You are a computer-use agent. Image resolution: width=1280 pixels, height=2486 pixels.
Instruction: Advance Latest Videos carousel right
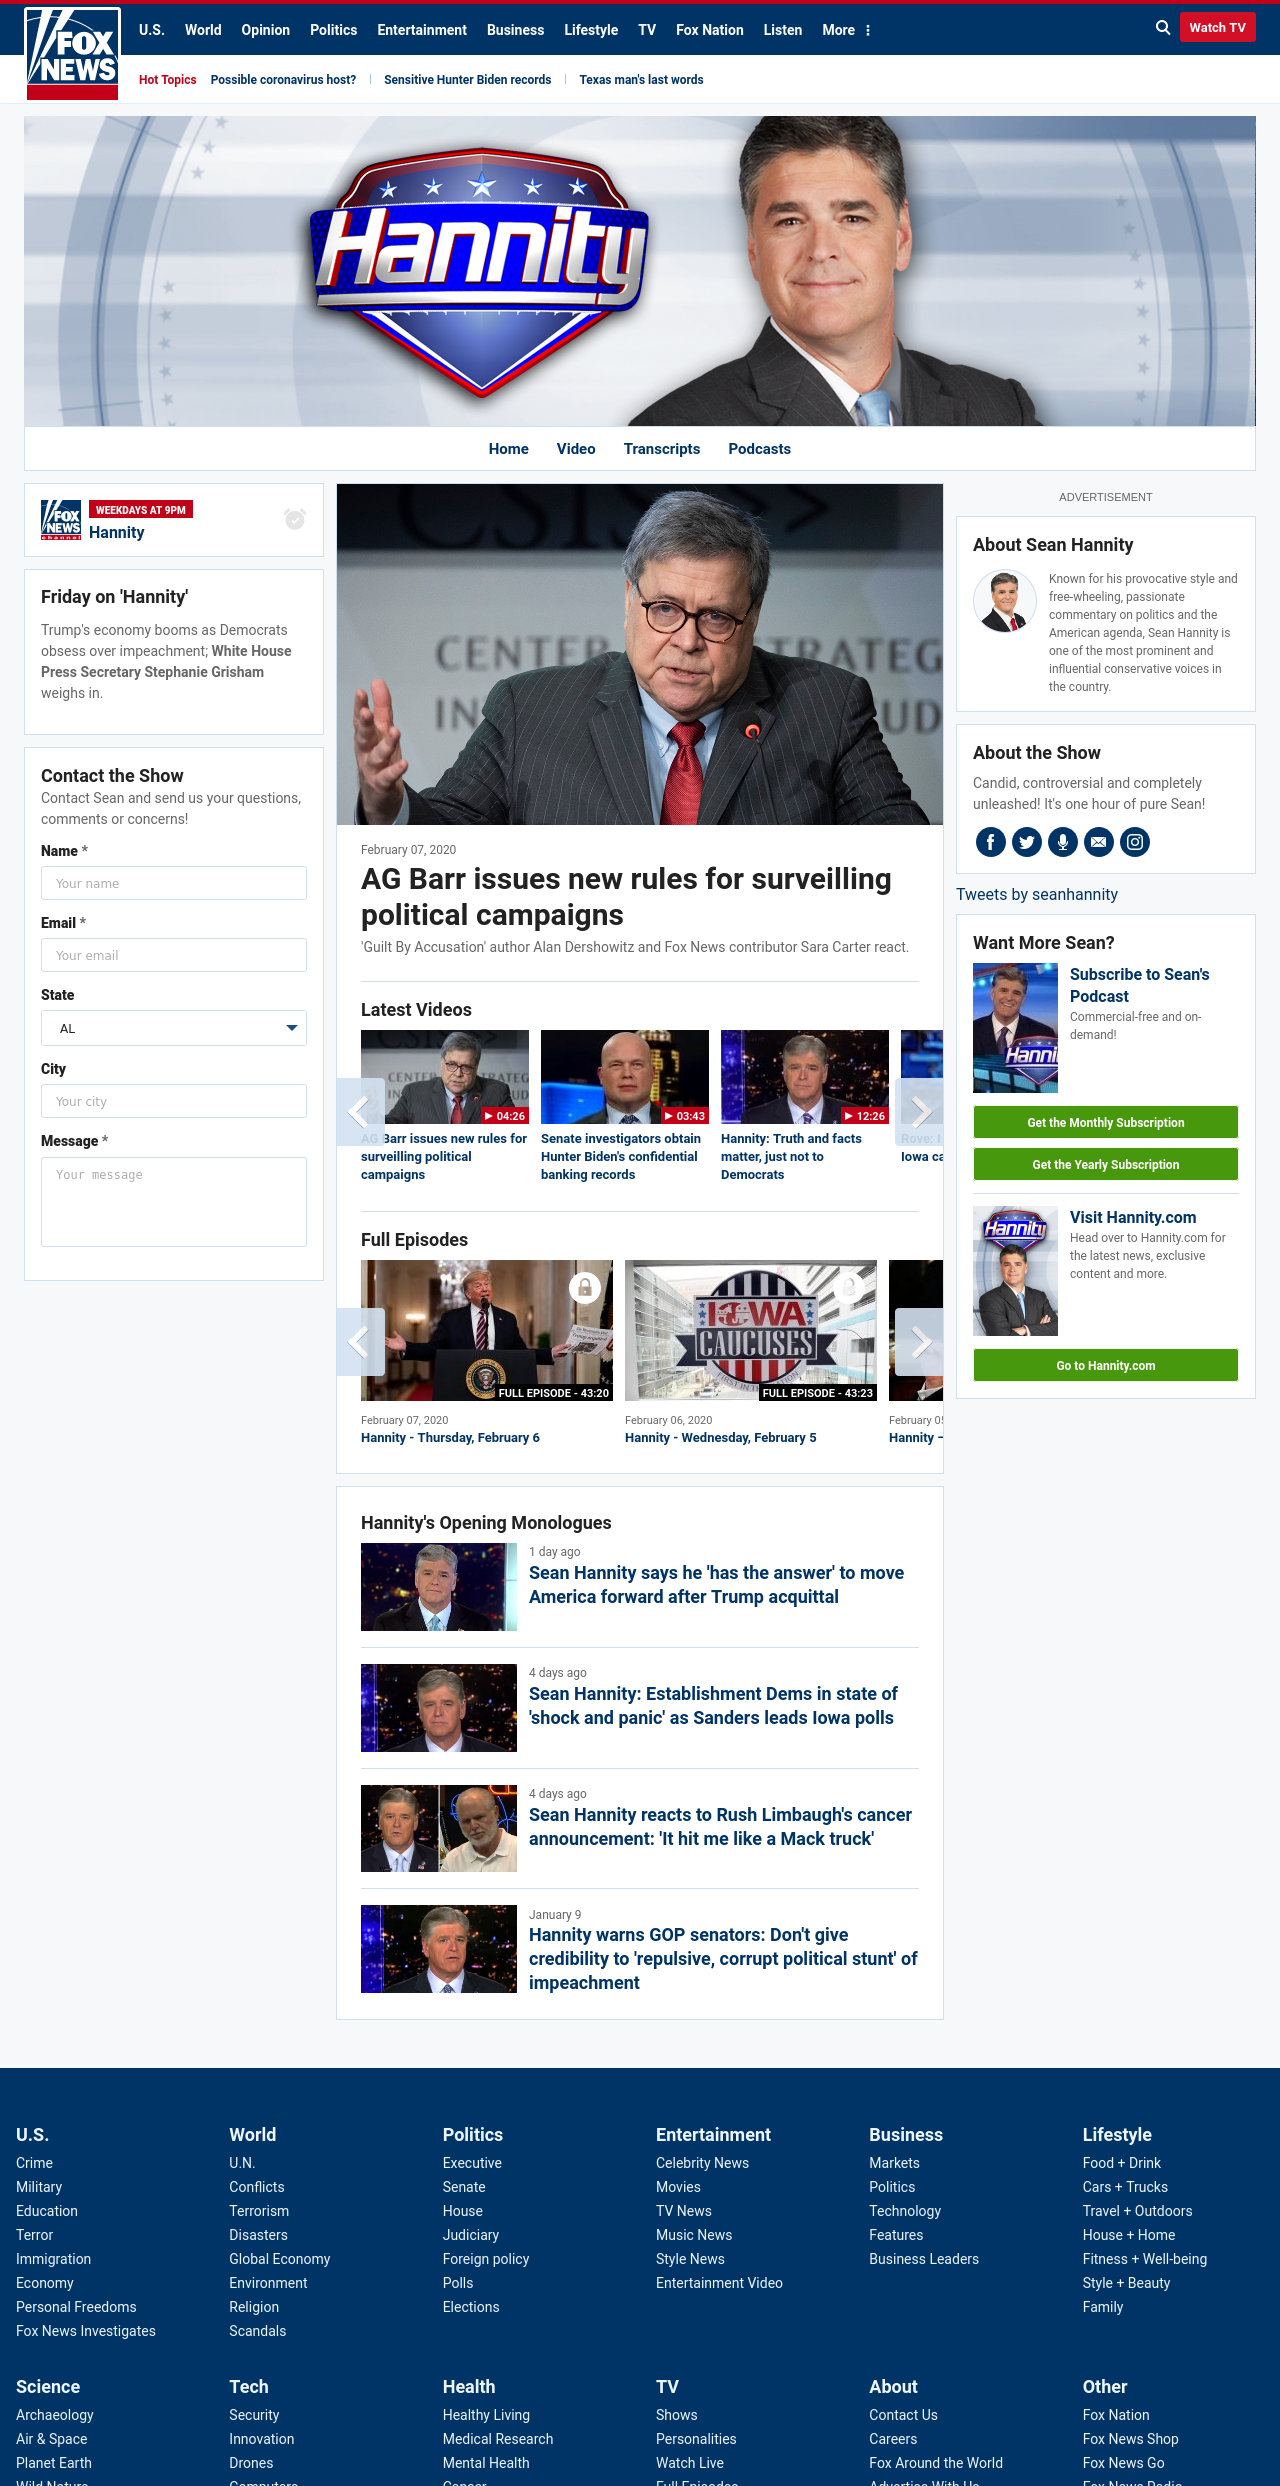(x=919, y=1112)
